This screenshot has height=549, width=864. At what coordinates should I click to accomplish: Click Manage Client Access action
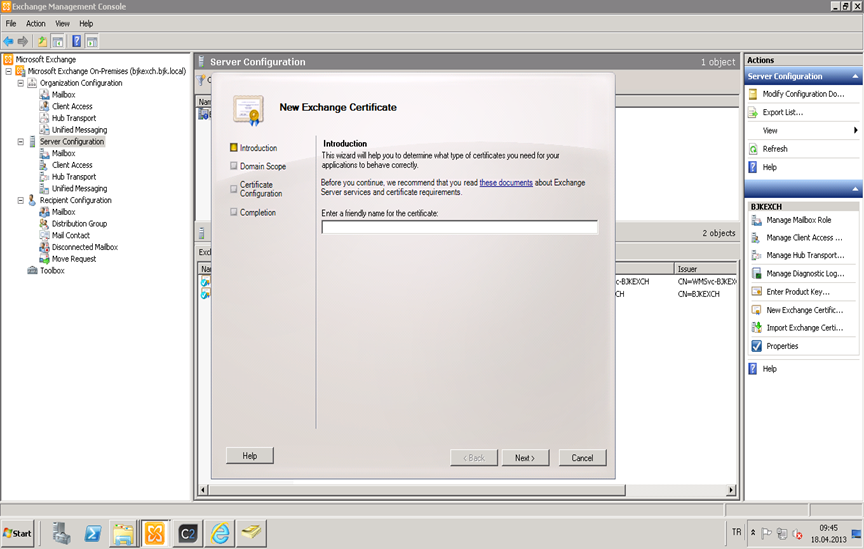click(x=804, y=238)
